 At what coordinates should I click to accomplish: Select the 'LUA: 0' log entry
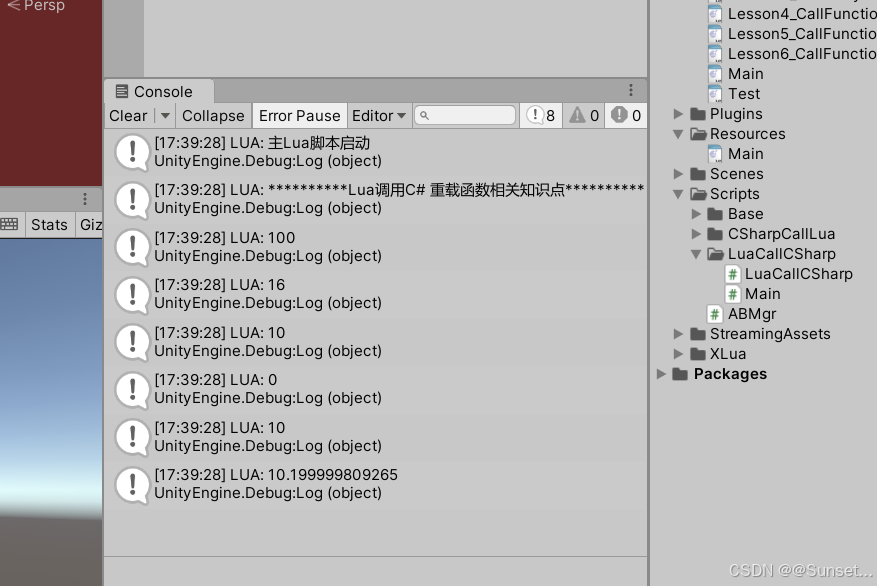[x=375, y=389]
